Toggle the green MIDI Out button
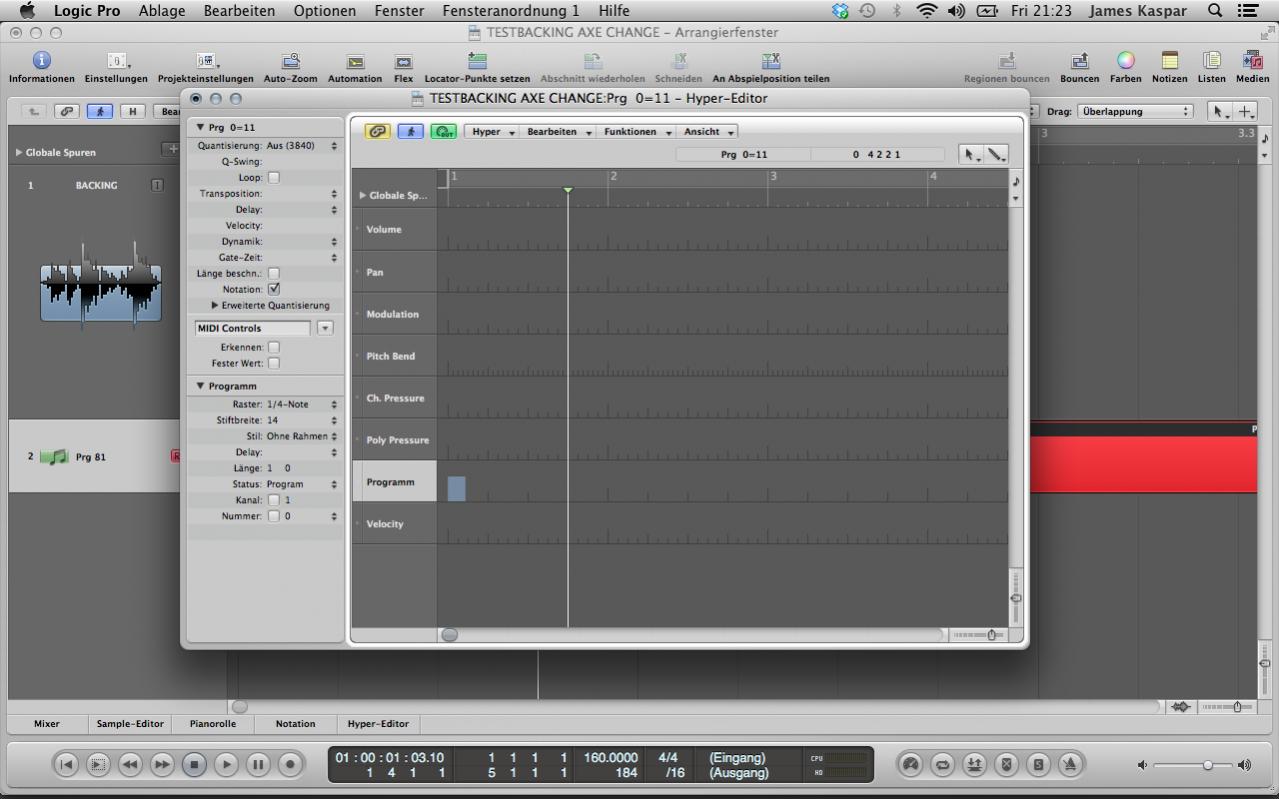Screen dimensions: 1279x799 click(443, 132)
